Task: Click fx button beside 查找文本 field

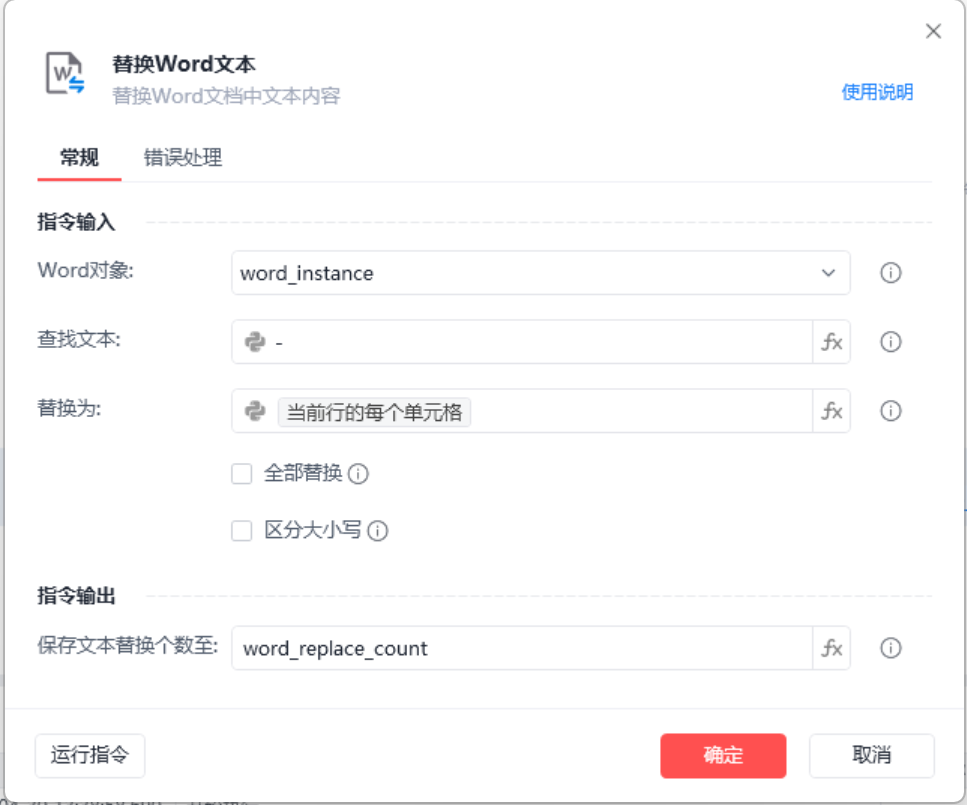Action: pos(831,342)
